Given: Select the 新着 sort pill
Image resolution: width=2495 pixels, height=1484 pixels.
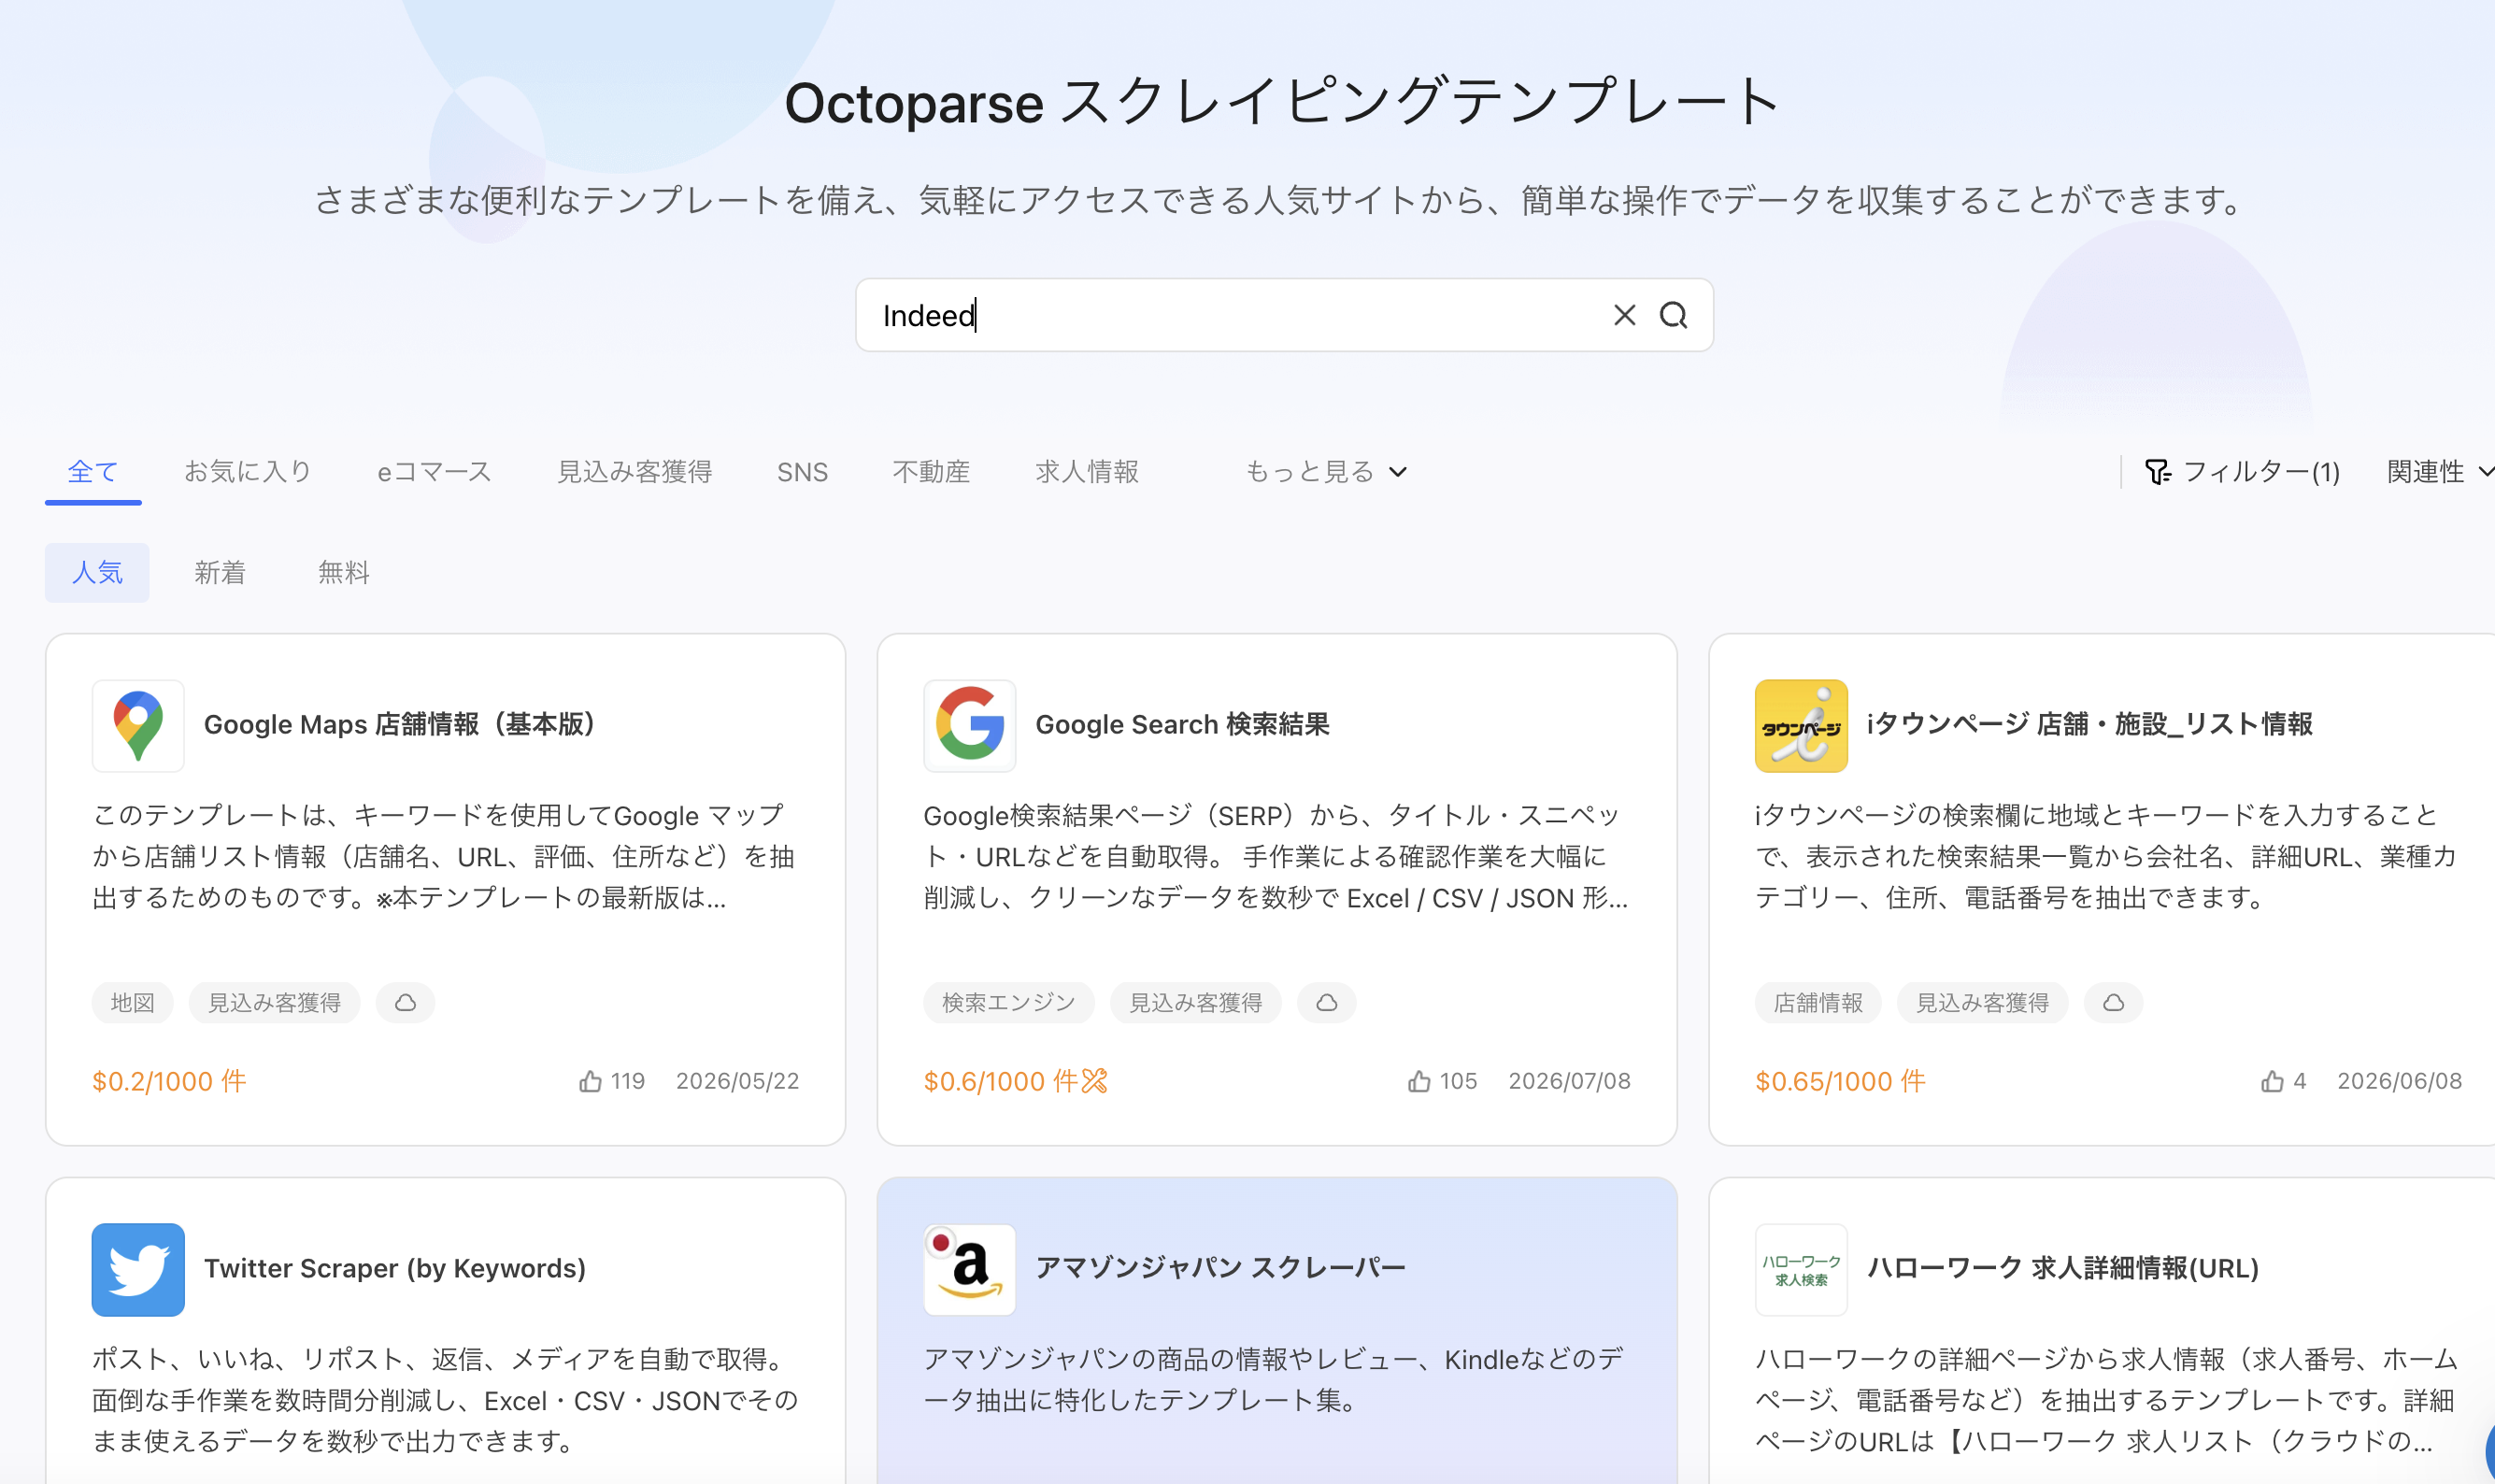Looking at the screenshot, I should [x=219, y=572].
